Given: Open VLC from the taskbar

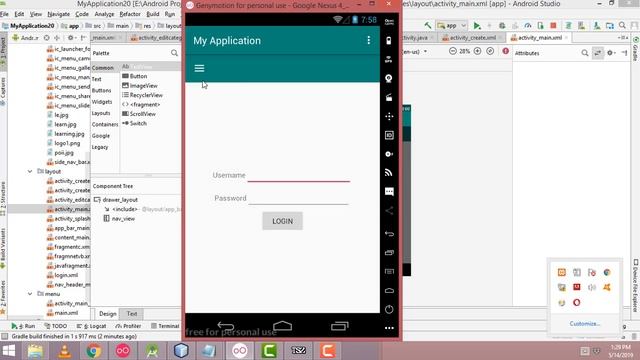Looking at the screenshot, I should coord(64,351).
